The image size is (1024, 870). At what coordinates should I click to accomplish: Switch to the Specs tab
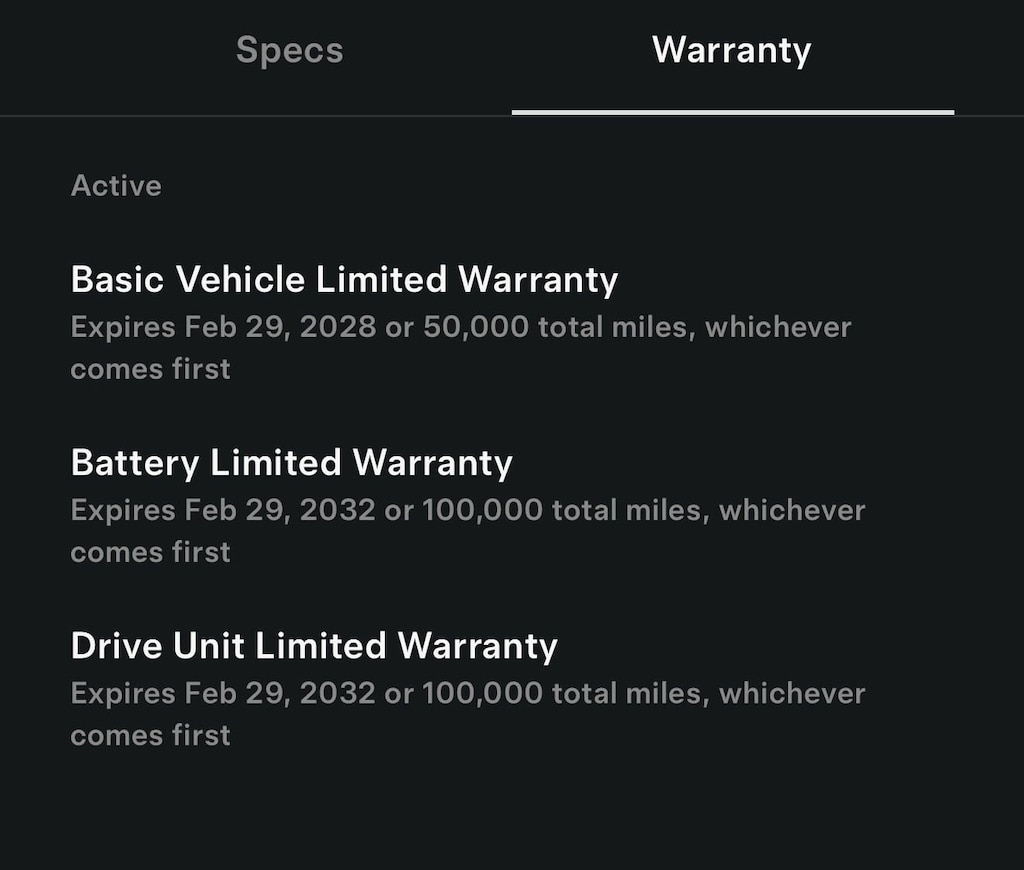click(x=289, y=50)
